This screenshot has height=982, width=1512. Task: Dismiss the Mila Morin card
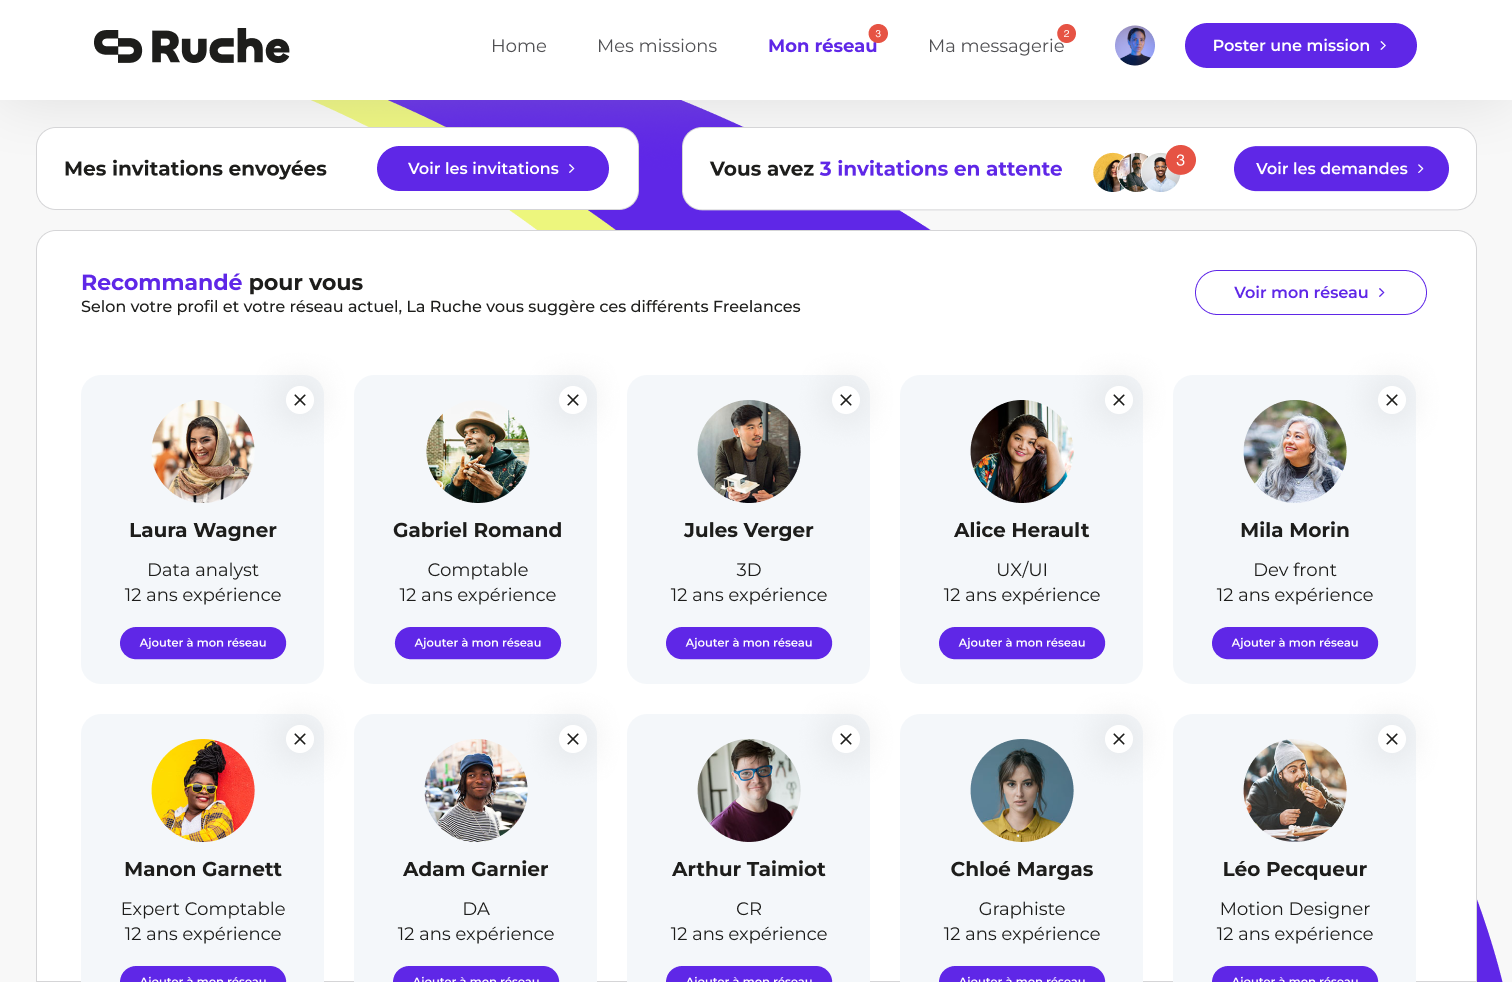click(x=1392, y=400)
